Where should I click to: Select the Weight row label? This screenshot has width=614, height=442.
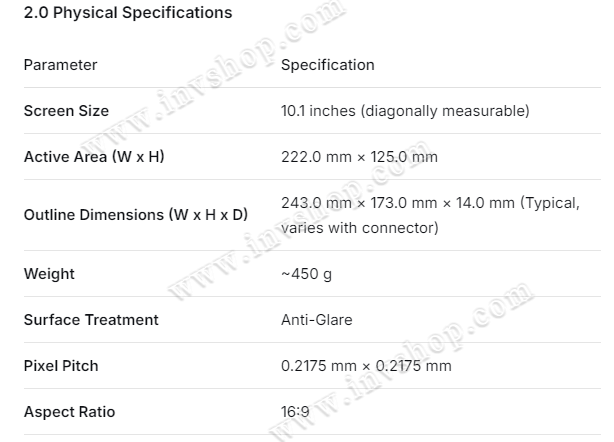(49, 274)
